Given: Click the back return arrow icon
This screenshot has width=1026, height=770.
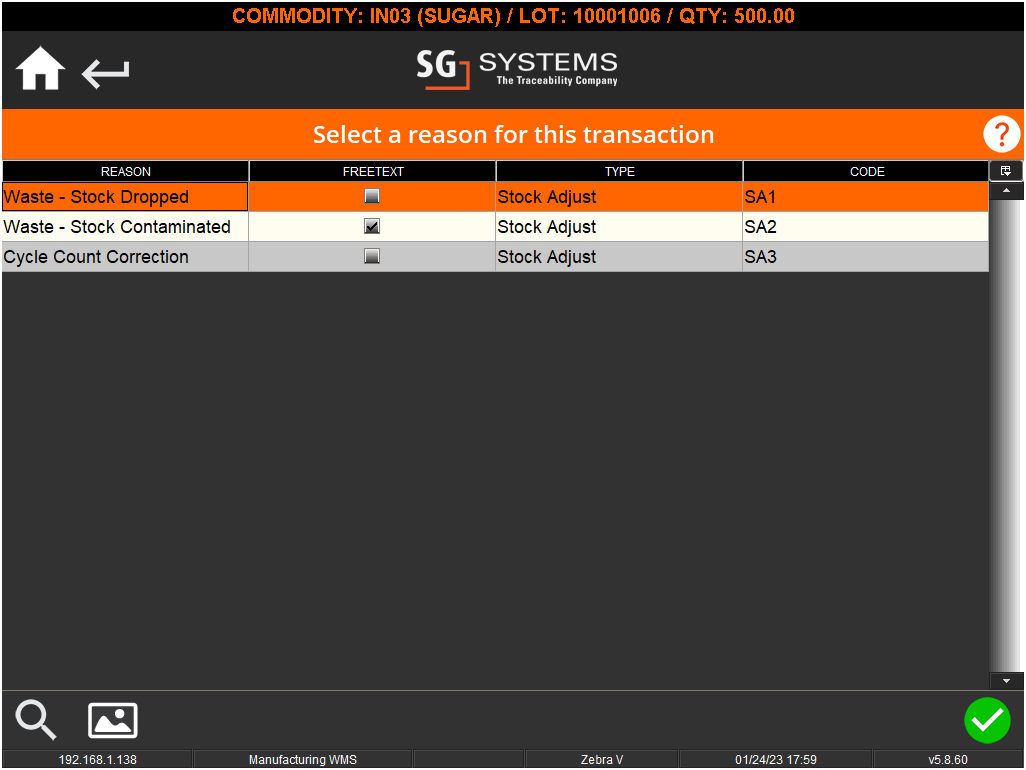Looking at the screenshot, I should 104,72.
